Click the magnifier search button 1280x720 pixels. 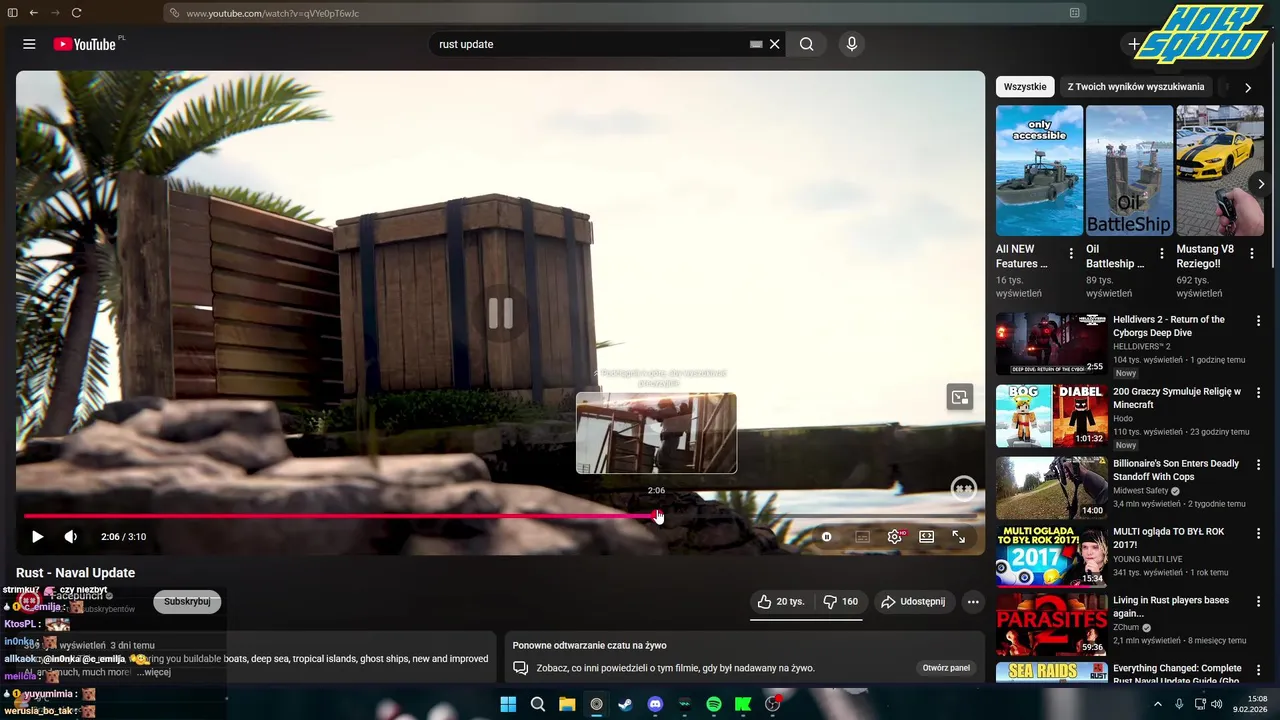click(x=806, y=44)
